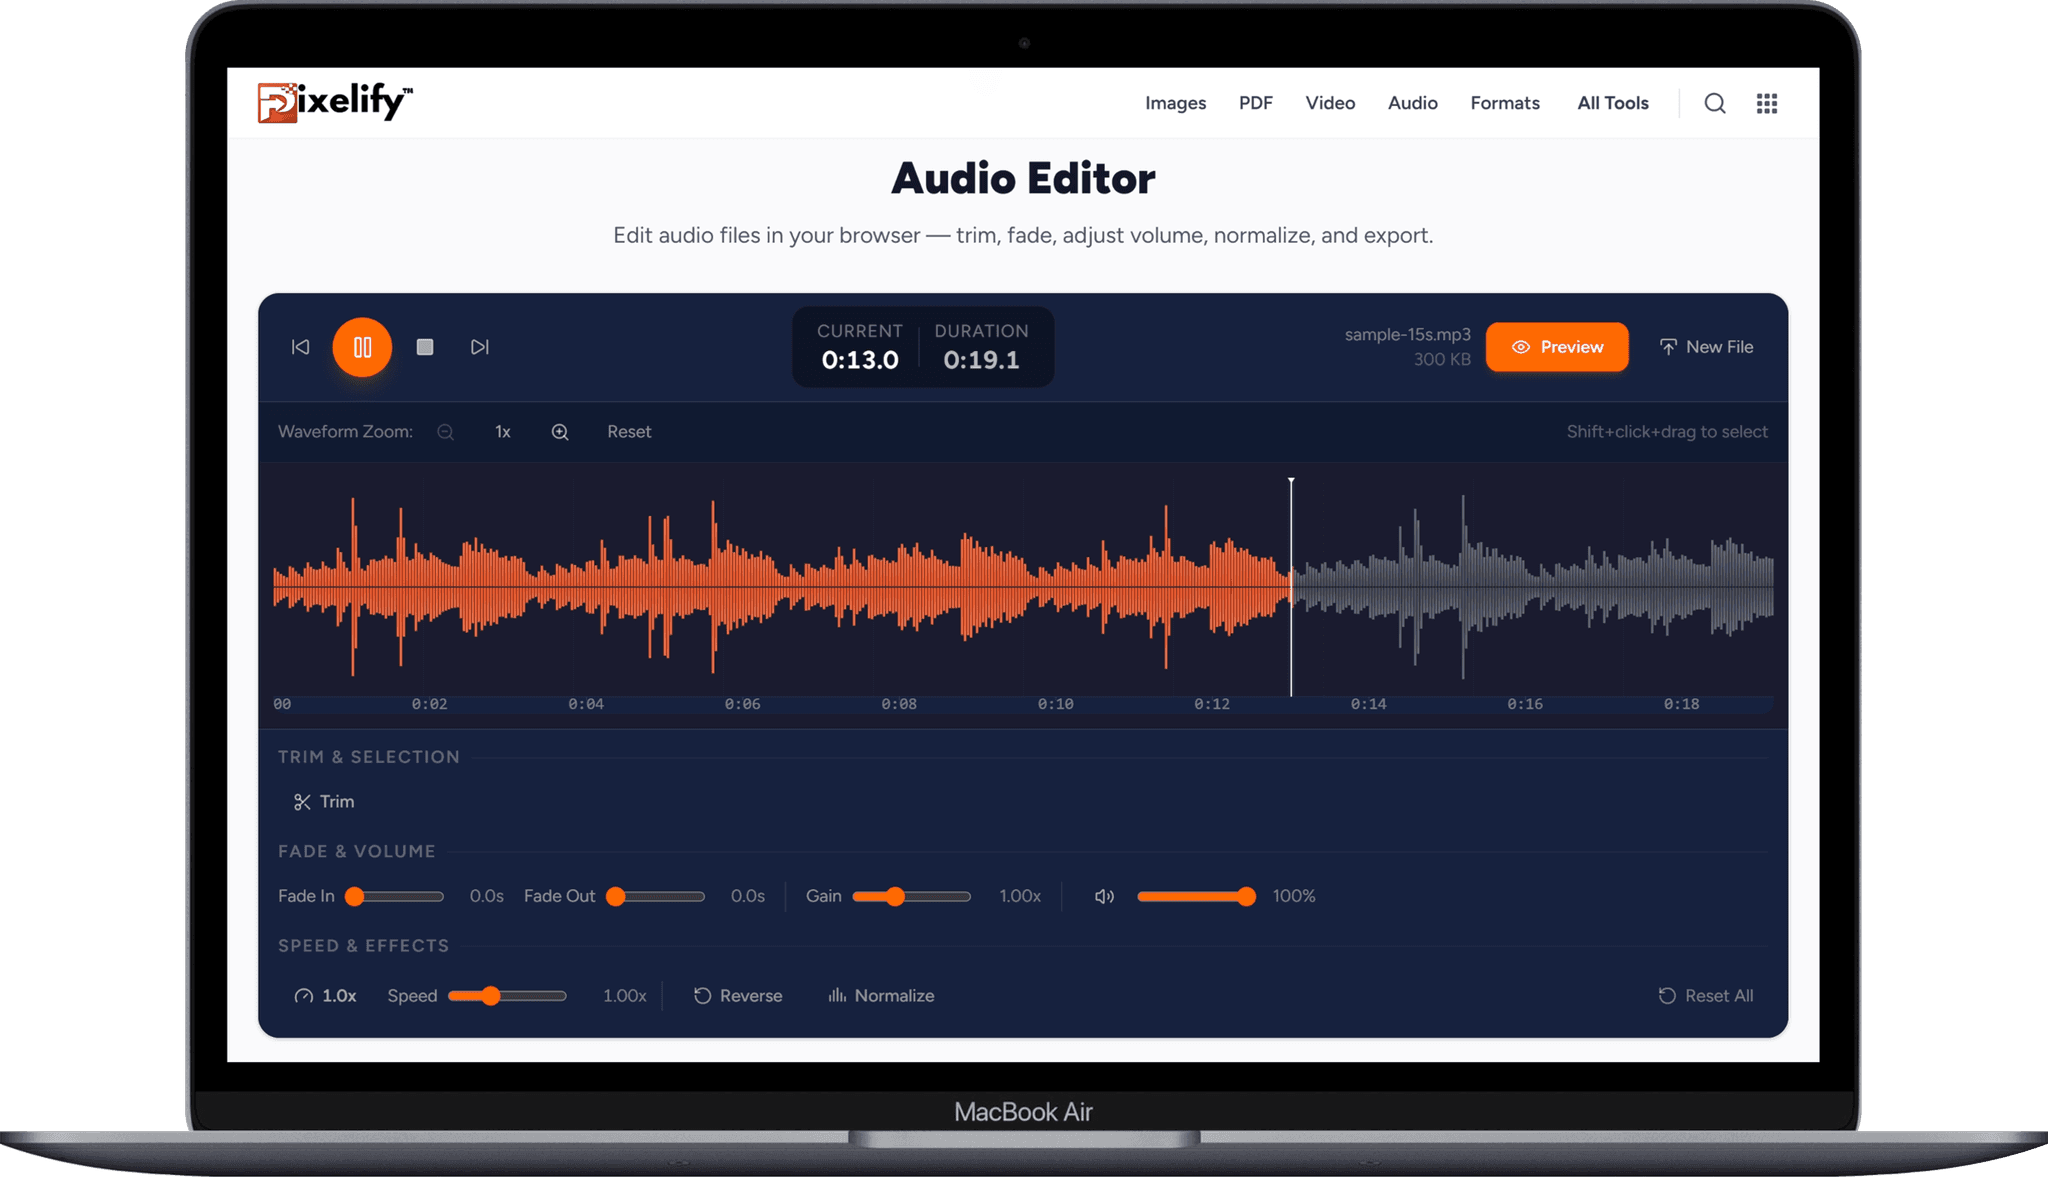Mute audio with the speaker icon
The image size is (2048, 1177).
click(1104, 896)
